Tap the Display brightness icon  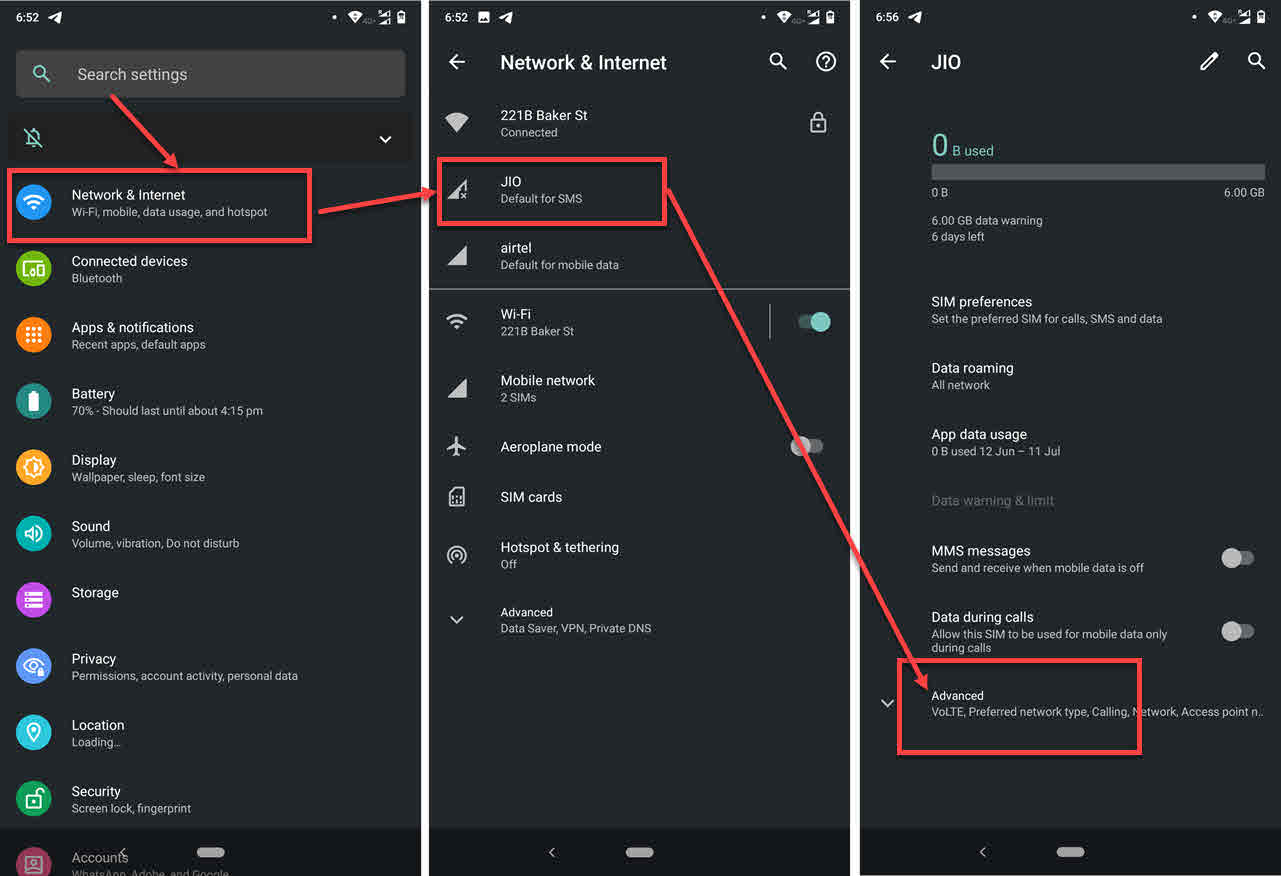34,467
